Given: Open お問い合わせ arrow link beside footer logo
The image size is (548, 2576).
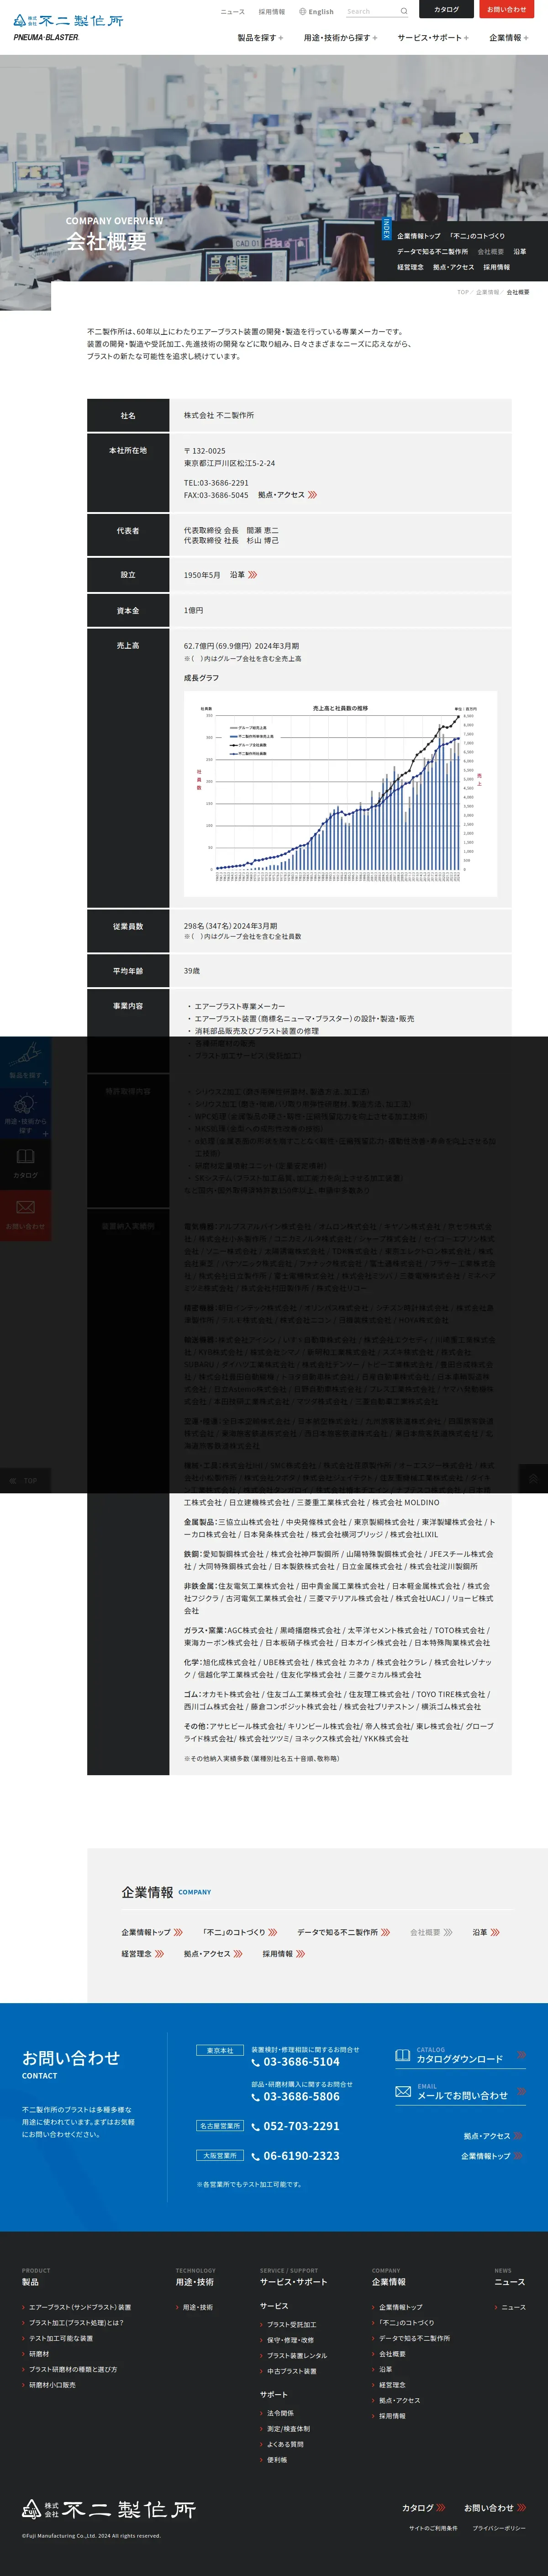Looking at the screenshot, I should point(495,2508).
